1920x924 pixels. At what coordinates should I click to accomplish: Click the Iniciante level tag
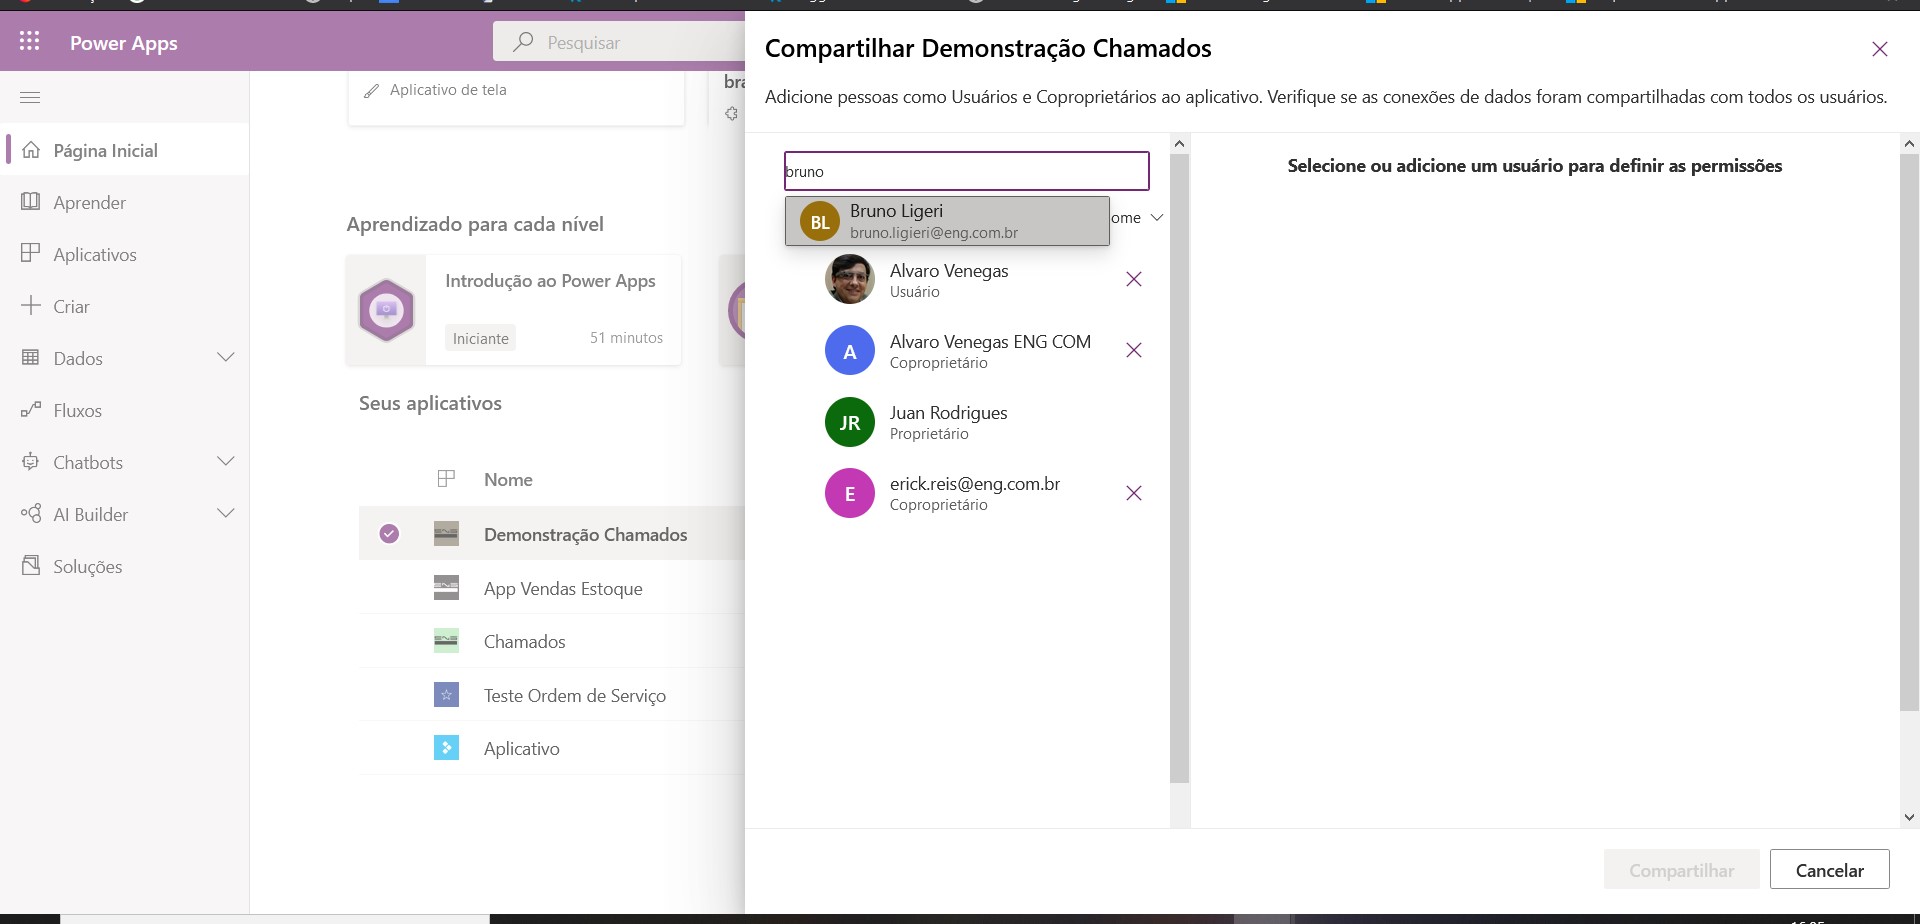tap(480, 338)
